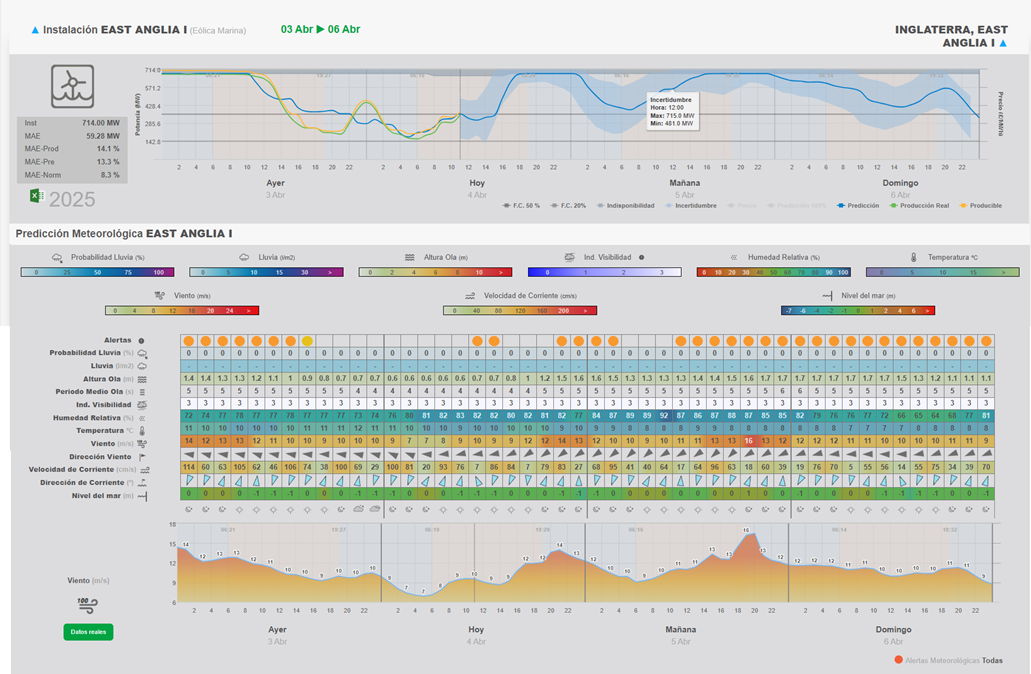The image size is (1031, 674).
Task: Click the rain cloud icon beside Lluvia legend
Action: click(x=244, y=257)
